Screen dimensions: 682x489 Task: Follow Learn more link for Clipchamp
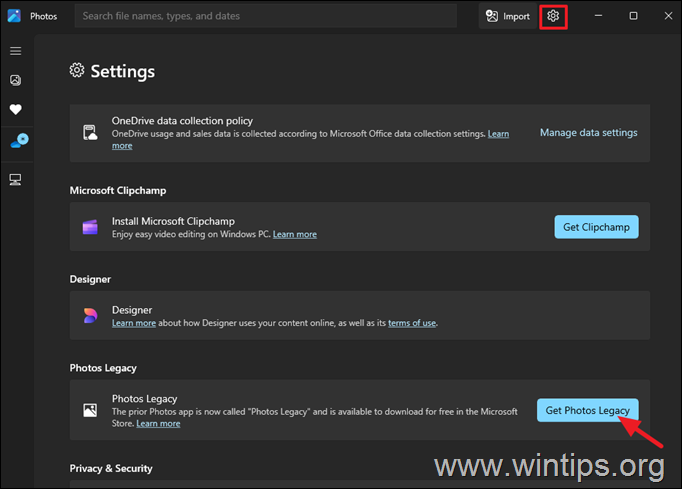(x=295, y=234)
